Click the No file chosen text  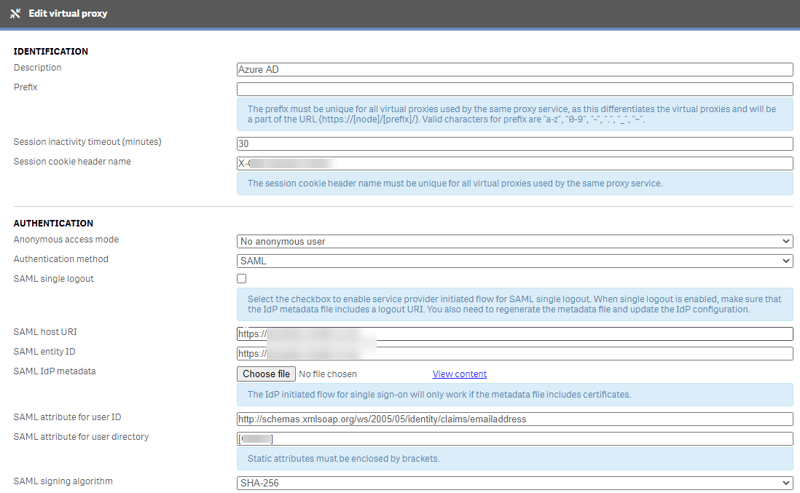pos(328,374)
